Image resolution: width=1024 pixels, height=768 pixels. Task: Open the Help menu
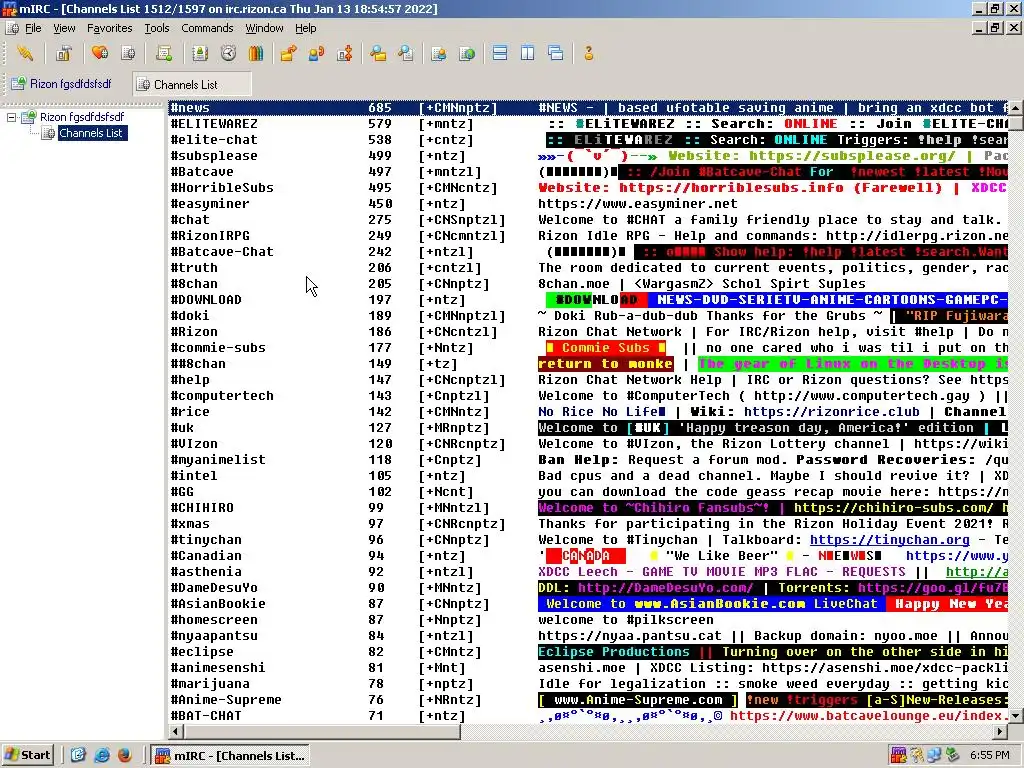pos(305,28)
